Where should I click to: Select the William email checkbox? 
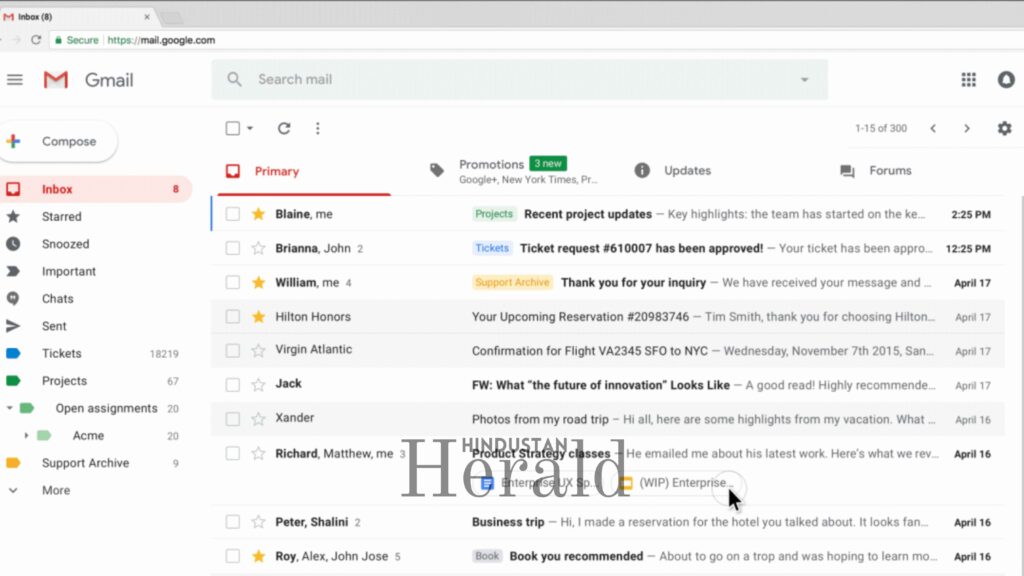coord(232,282)
